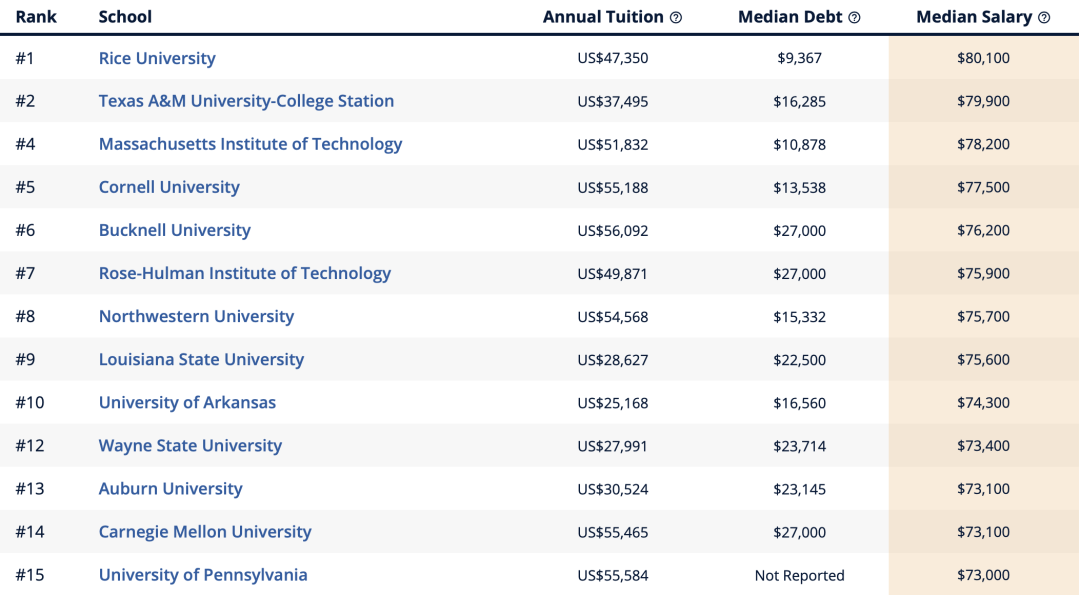
Task: Click the Annual Tuition help icon
Action: [676, 18]
